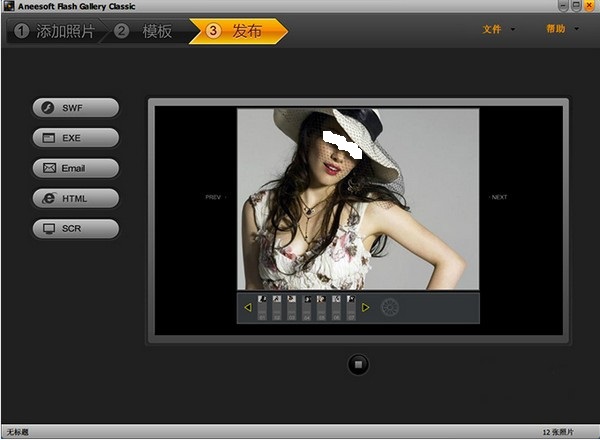Publish the gallery as EXE
This screenshot has height=440, width=600.
[x=76, y=138]
